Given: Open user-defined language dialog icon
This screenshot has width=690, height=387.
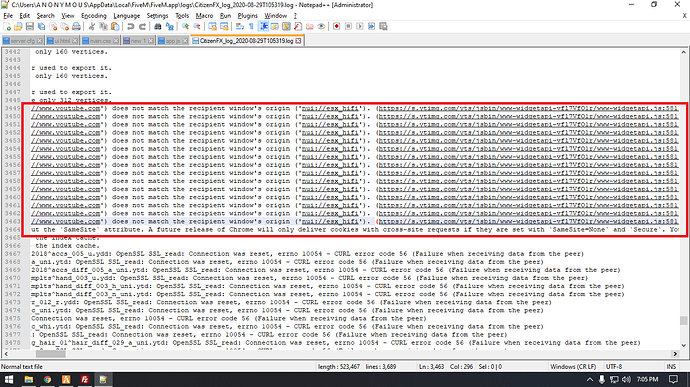Looking at the screenshot, I should (x=275, y=26).
